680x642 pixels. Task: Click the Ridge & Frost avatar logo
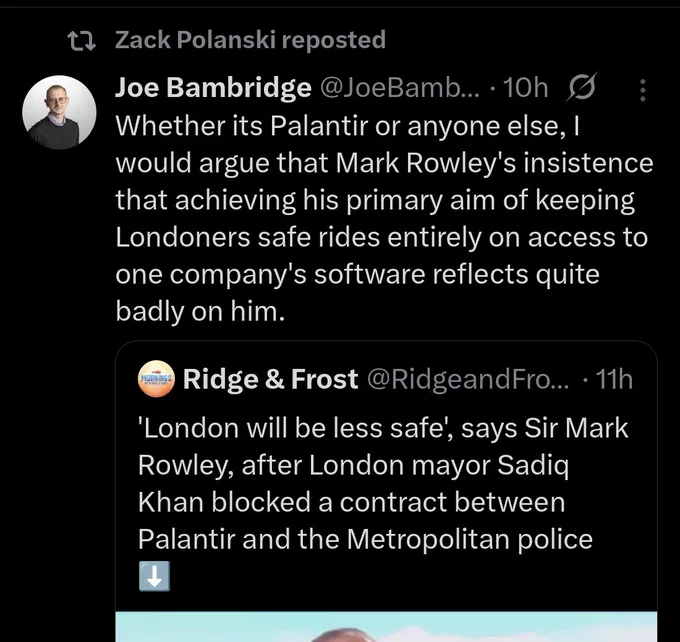pyautogui.click(x=156, y=379)
